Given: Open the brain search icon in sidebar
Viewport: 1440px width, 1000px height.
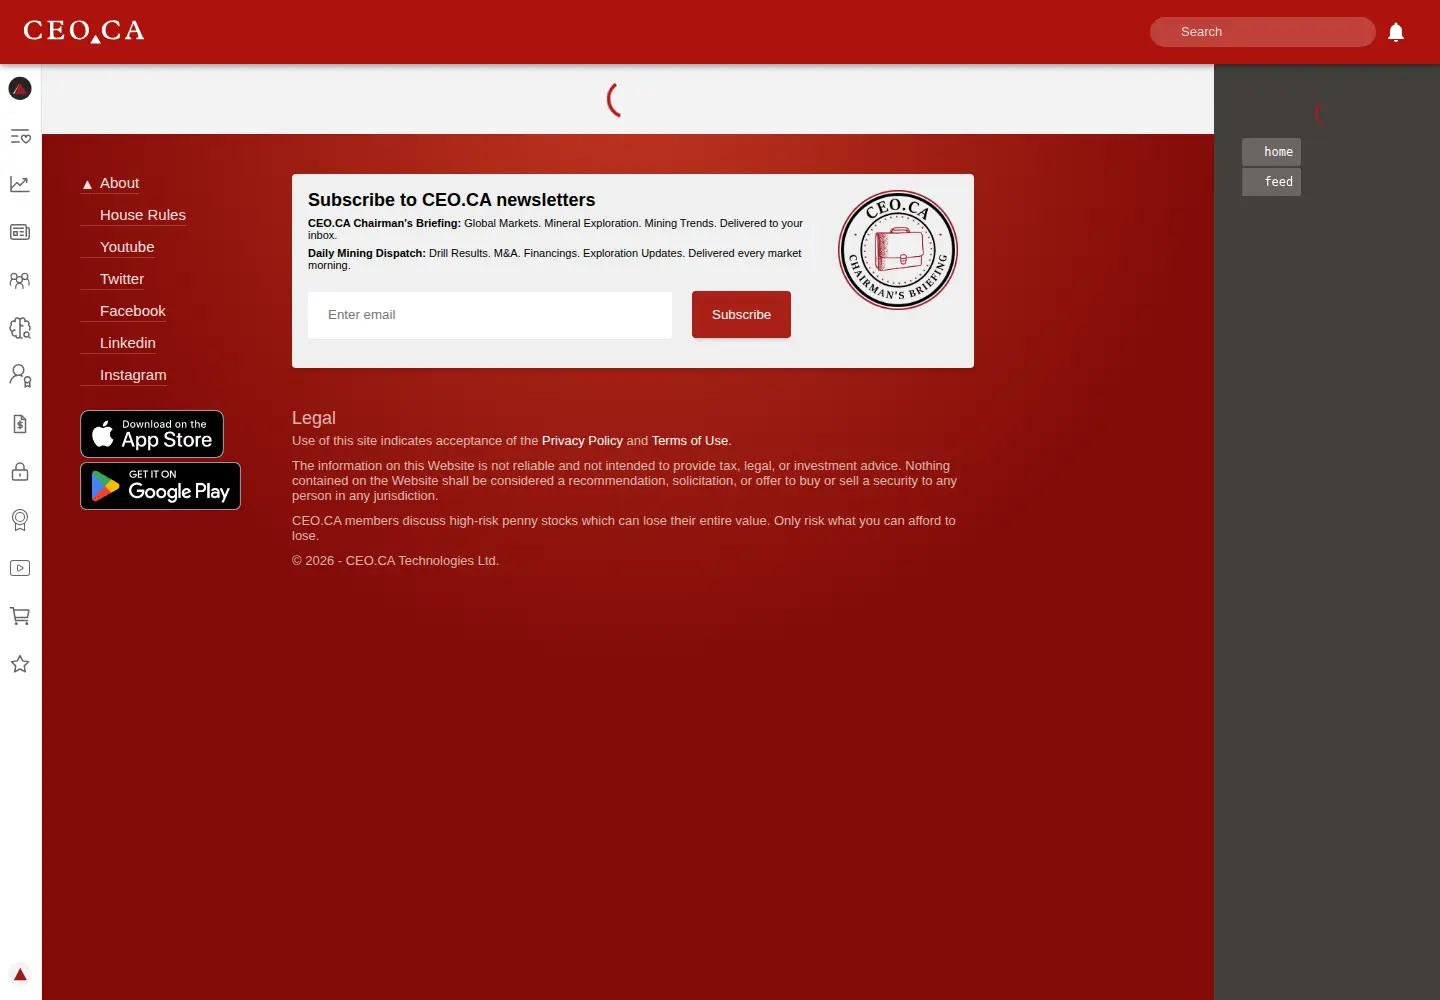Looking at the screenshot, I should click(x=20, y=328).
